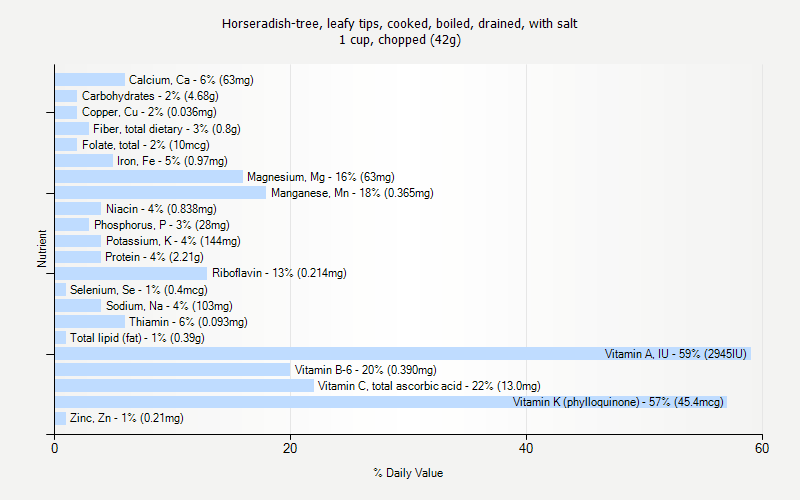Click the 40 tick on the x-axis
This screenshot has width=800, height=500.
pos(526,449)
